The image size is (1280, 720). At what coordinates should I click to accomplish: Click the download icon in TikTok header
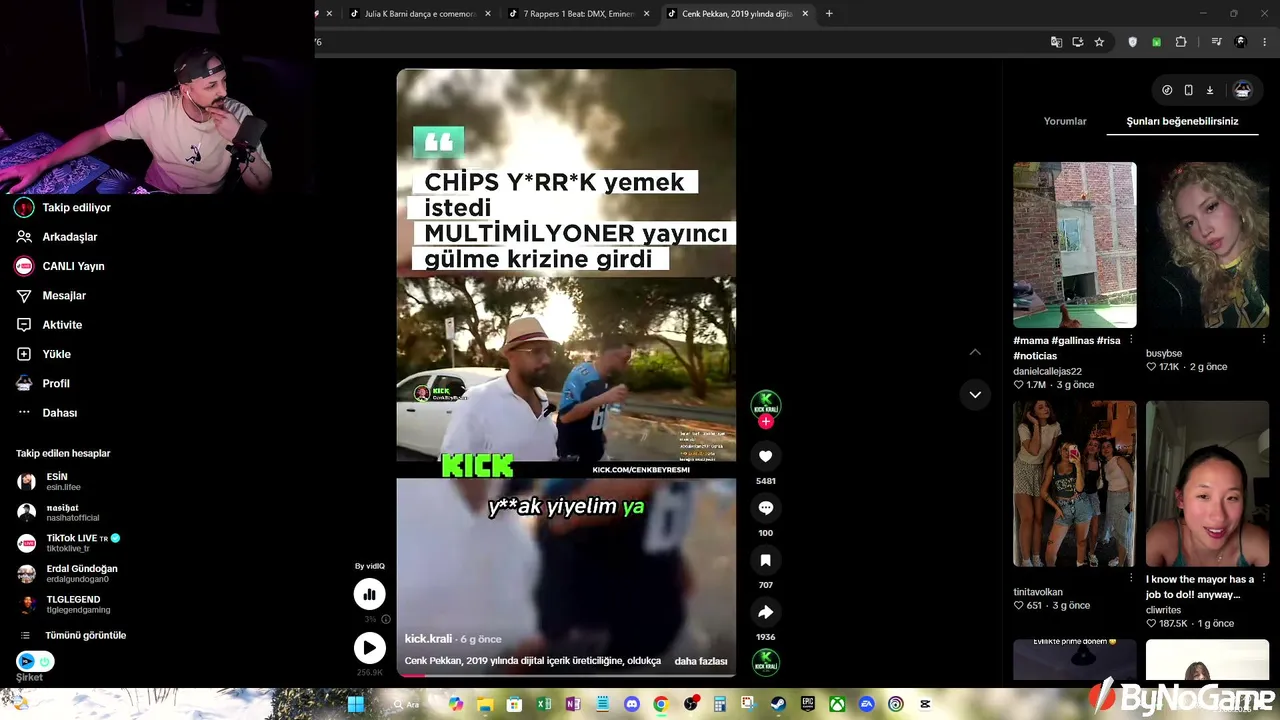point(1210,90)
